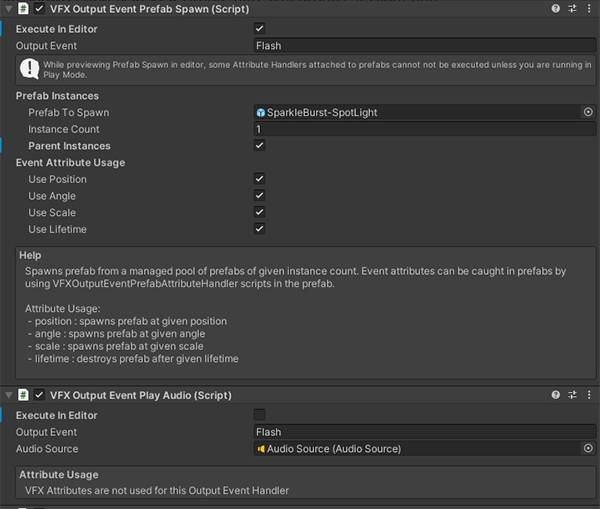Open object picker for Audio Source
The image size is (600, 509).
[588, 449]
